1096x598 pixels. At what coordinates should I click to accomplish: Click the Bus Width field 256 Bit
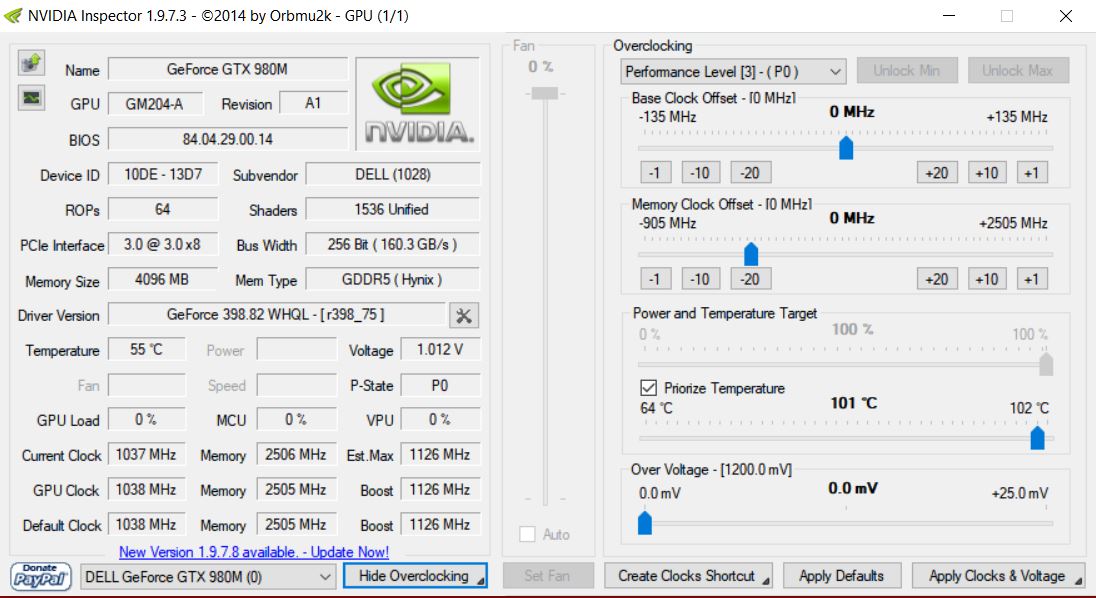pyautogui.click(x=393, y=244)
